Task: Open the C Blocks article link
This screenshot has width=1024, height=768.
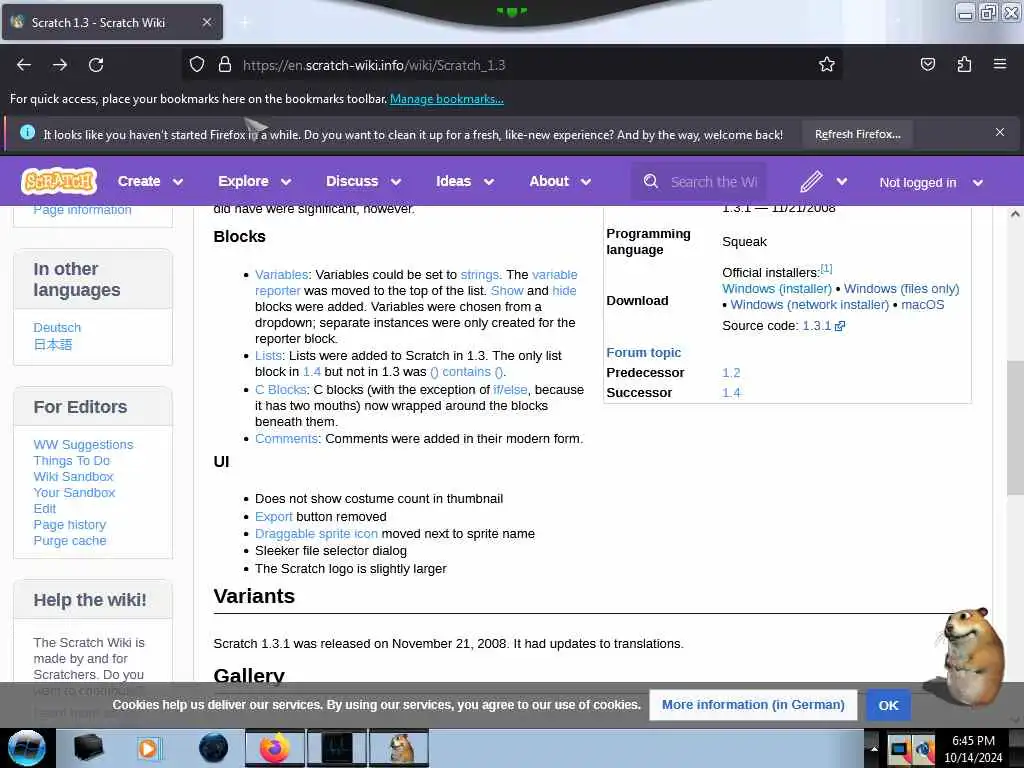Action: click(x=280, y=389)
